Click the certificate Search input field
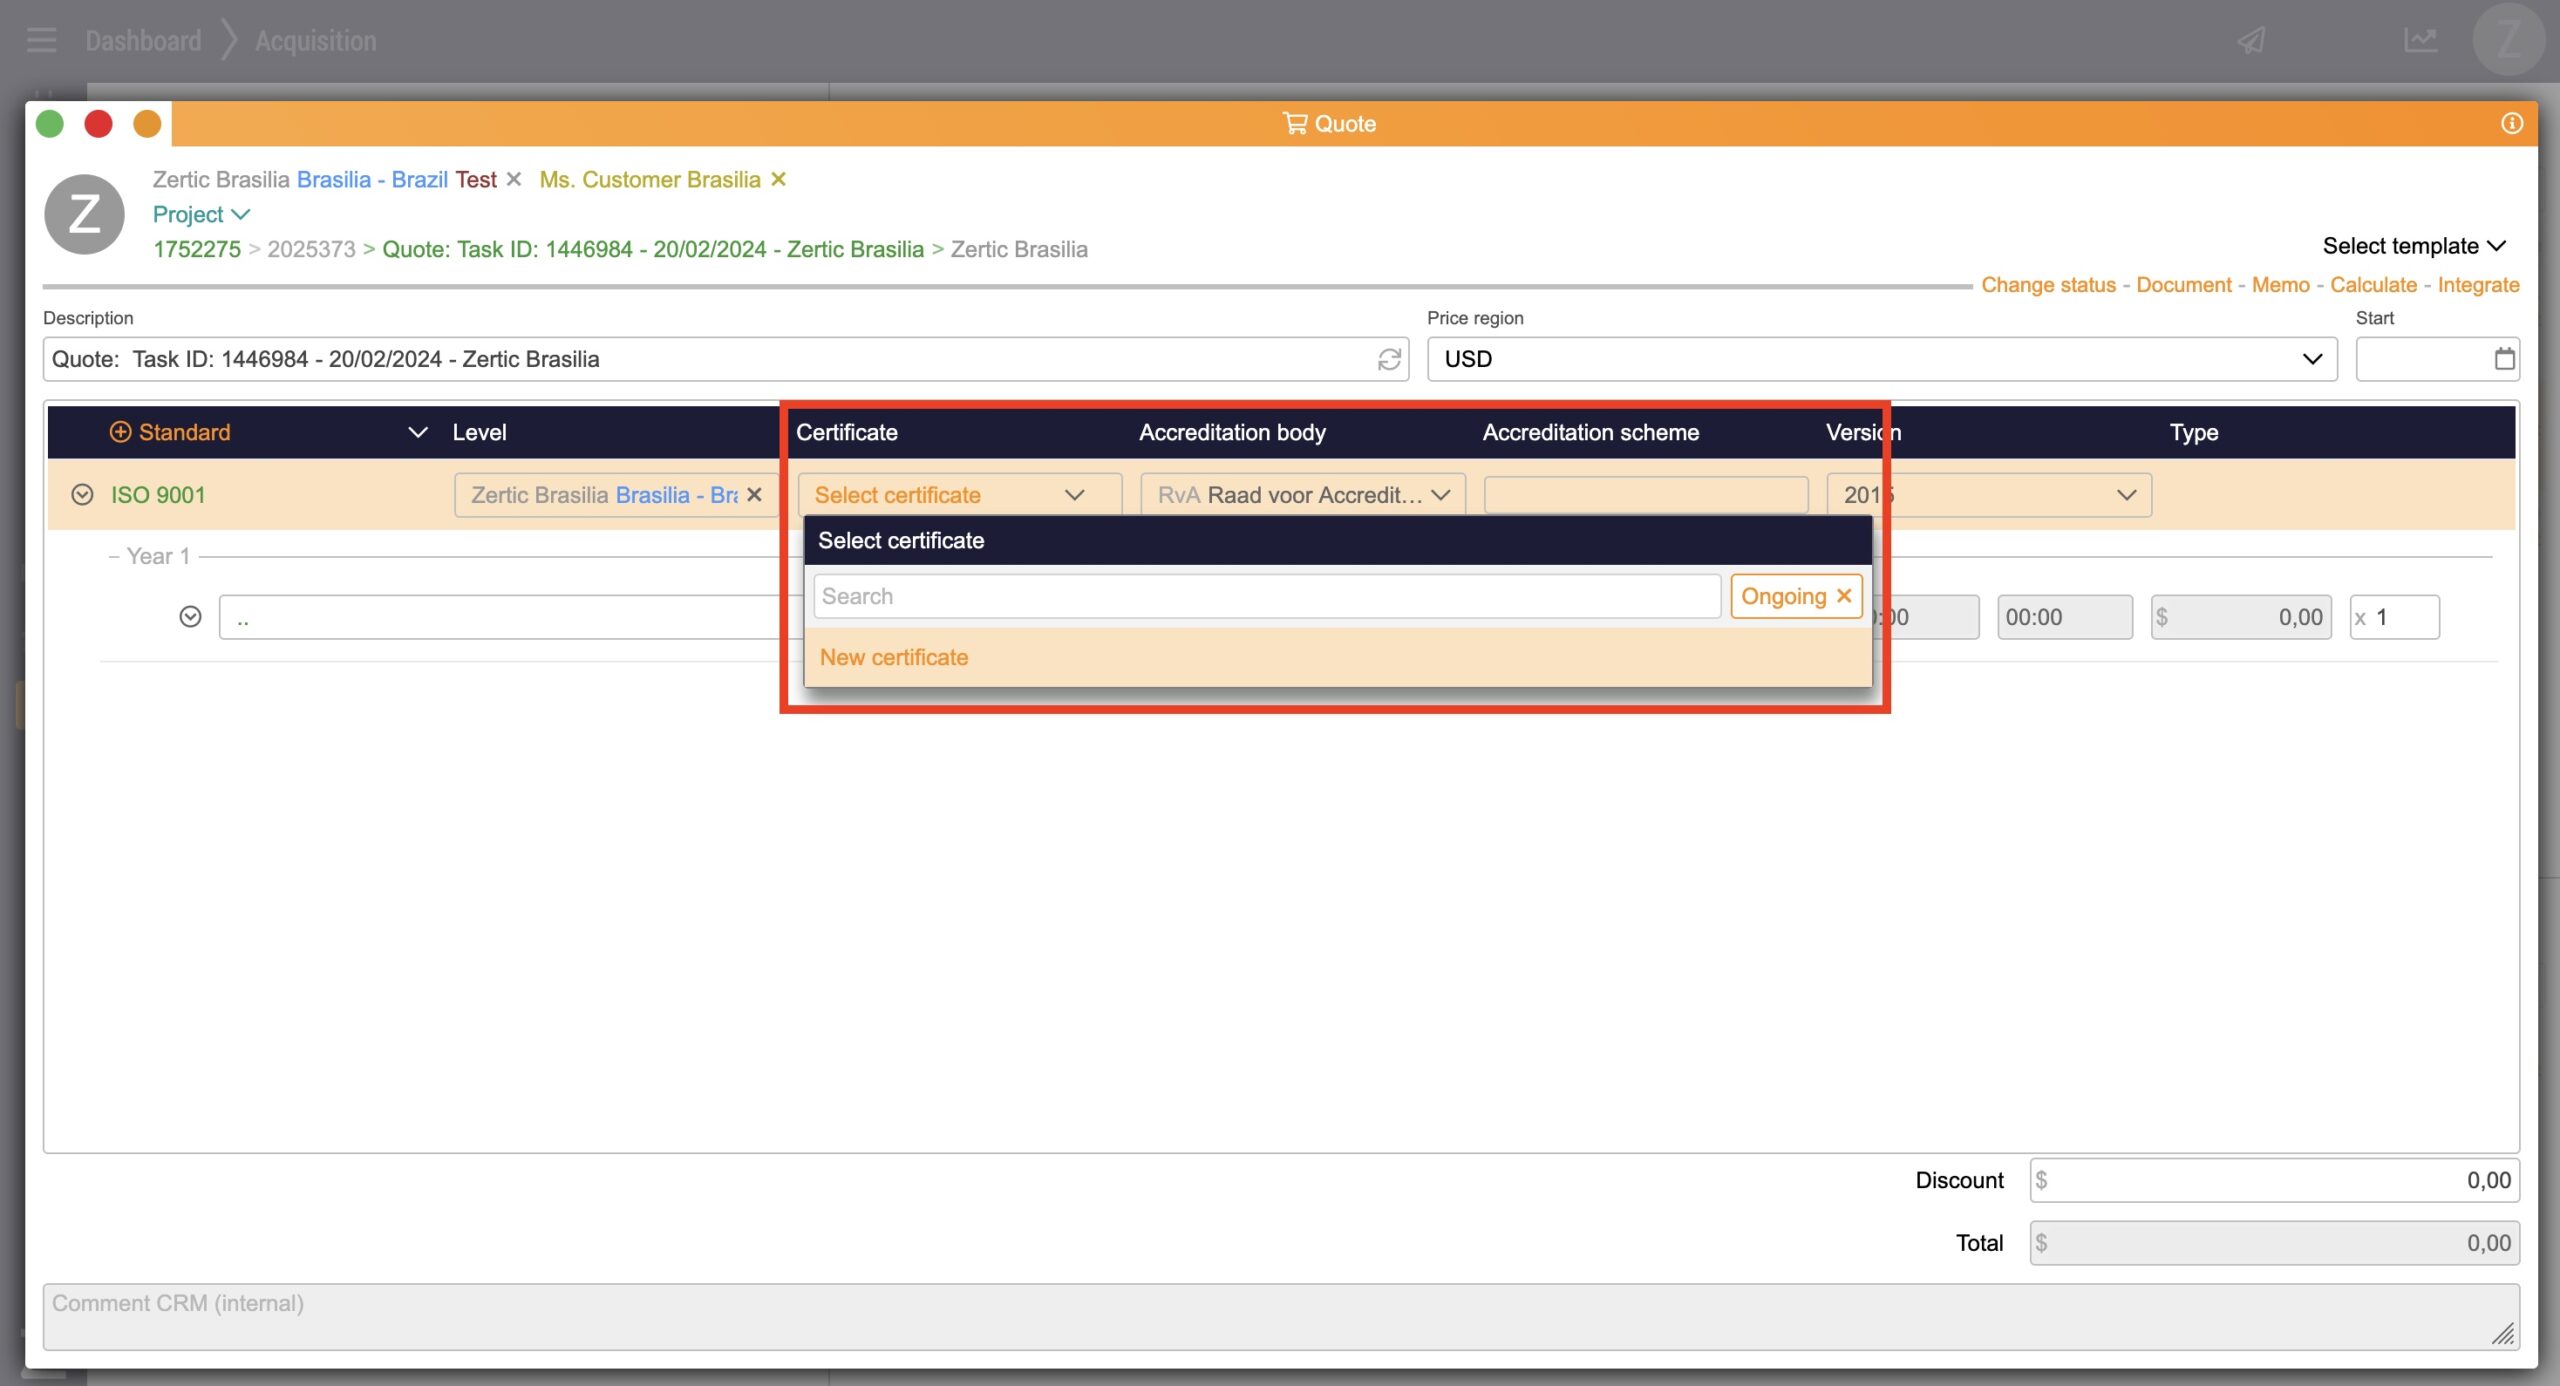 pyautogui.click(x=1265, y=596)
